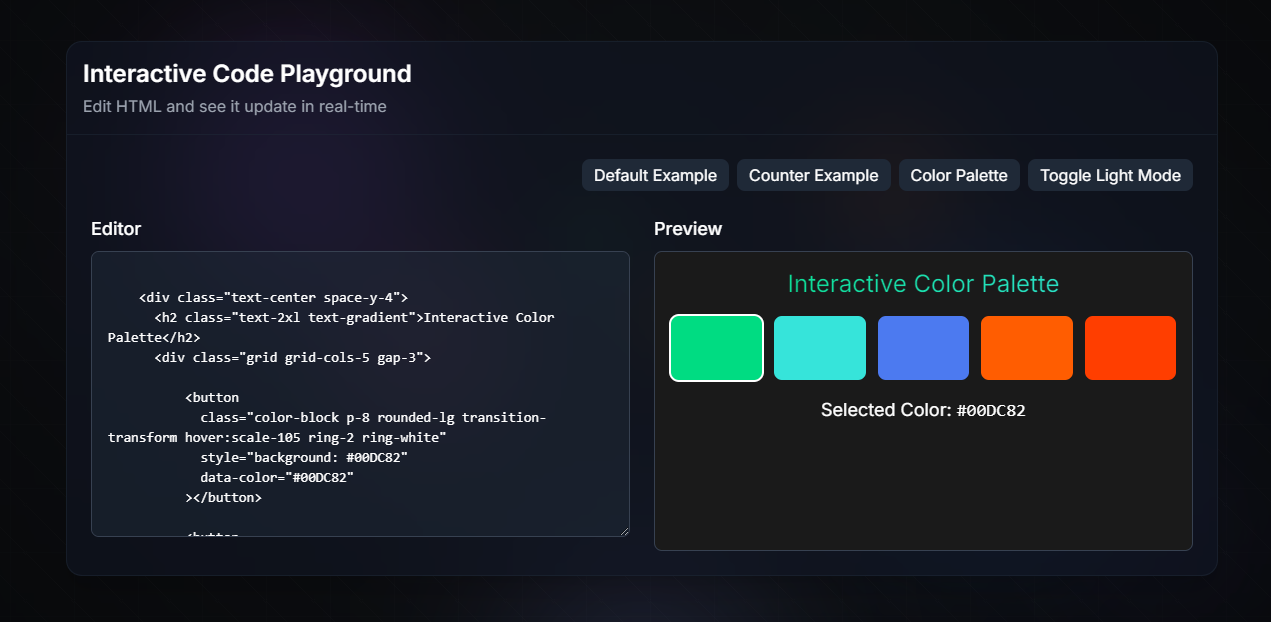Click the 'Interactive Code Playground' title

click(247, 74)
